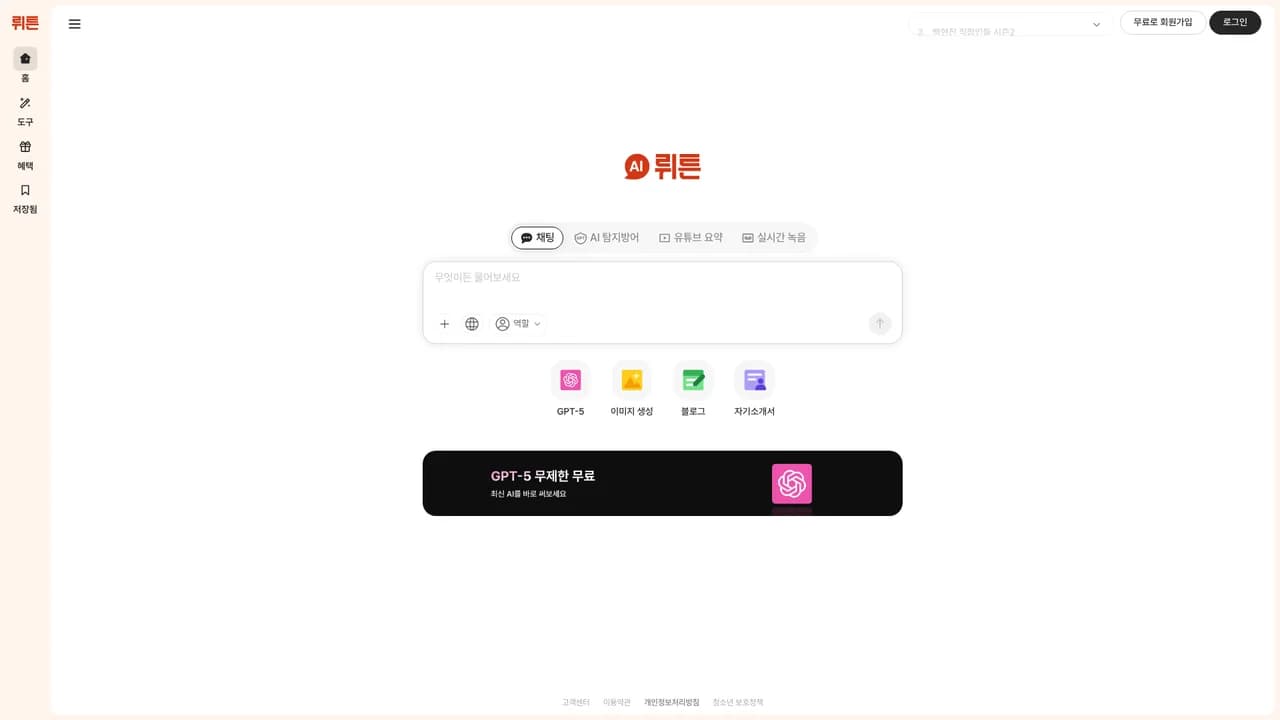Click the 뤼튼 logo in the sidebar
This screenshot has height=720, width=1280.
click(x=25, y=23)
